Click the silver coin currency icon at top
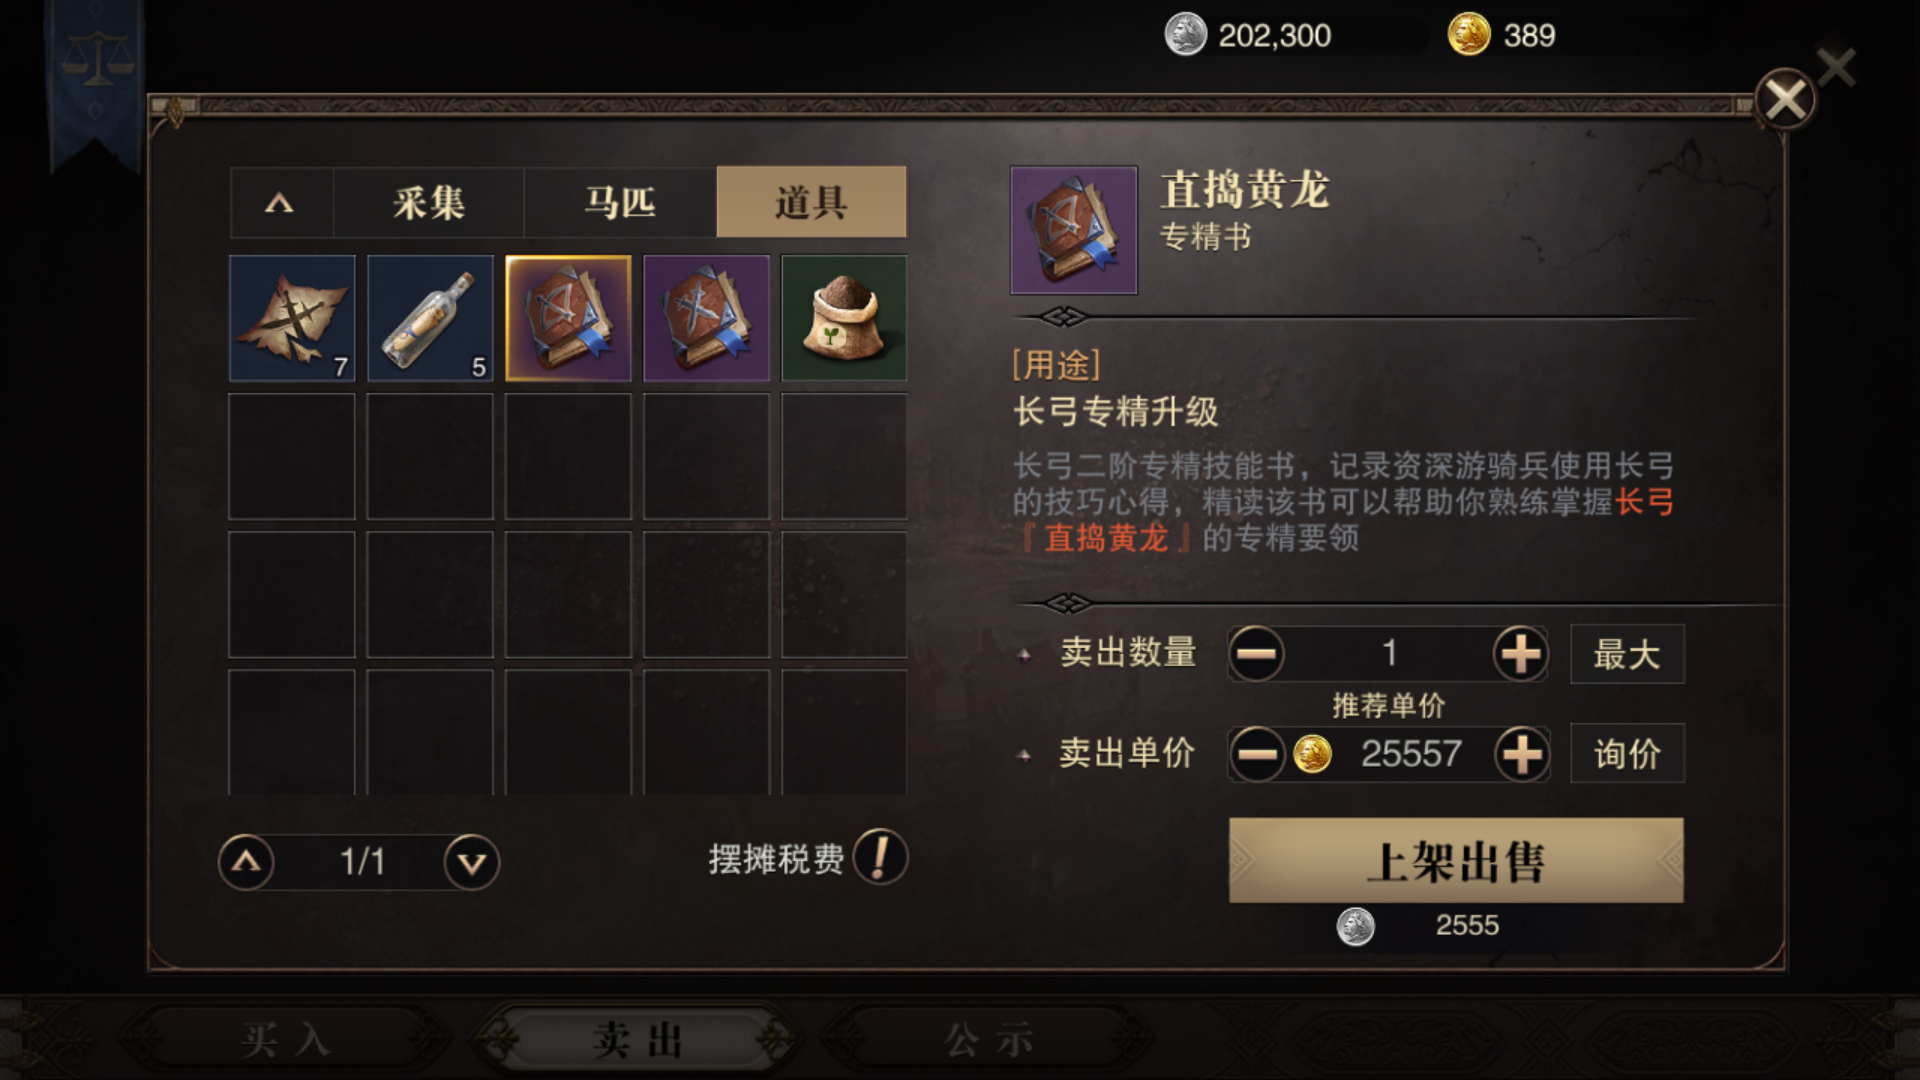The height and width of the screenshot is (1080, 1920). 1185,35
